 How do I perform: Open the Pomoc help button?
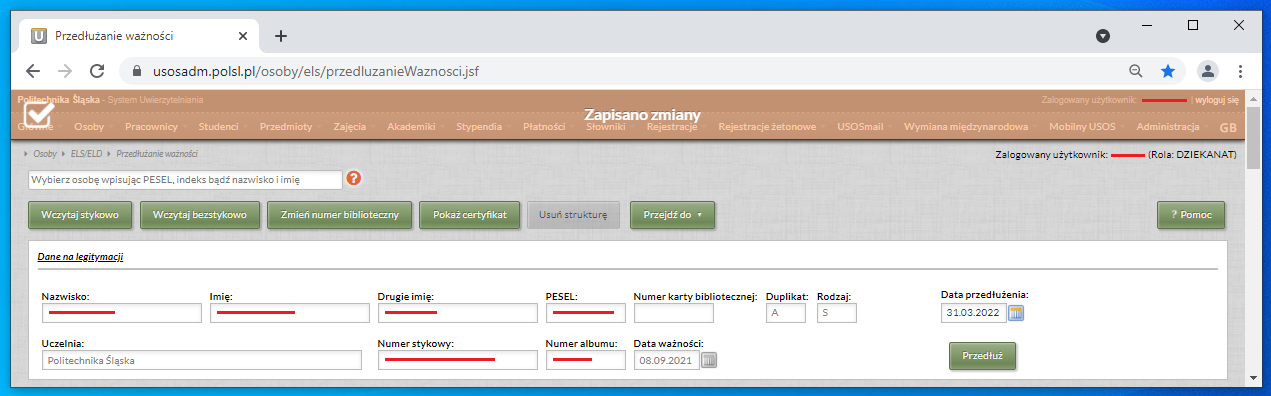click(1191, 215)
